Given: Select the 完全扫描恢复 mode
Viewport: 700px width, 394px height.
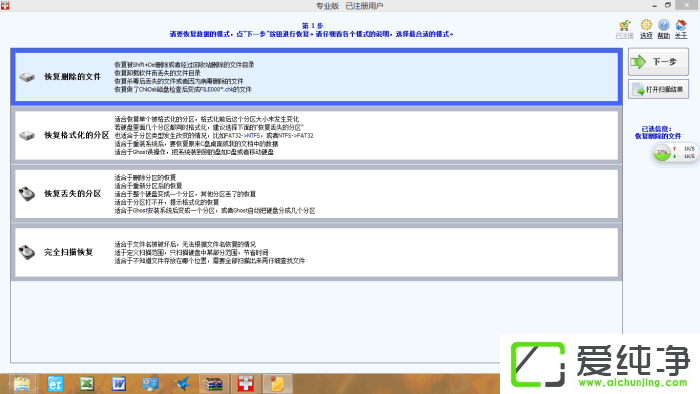Looking at the screenshot, I should click(317, 252).
